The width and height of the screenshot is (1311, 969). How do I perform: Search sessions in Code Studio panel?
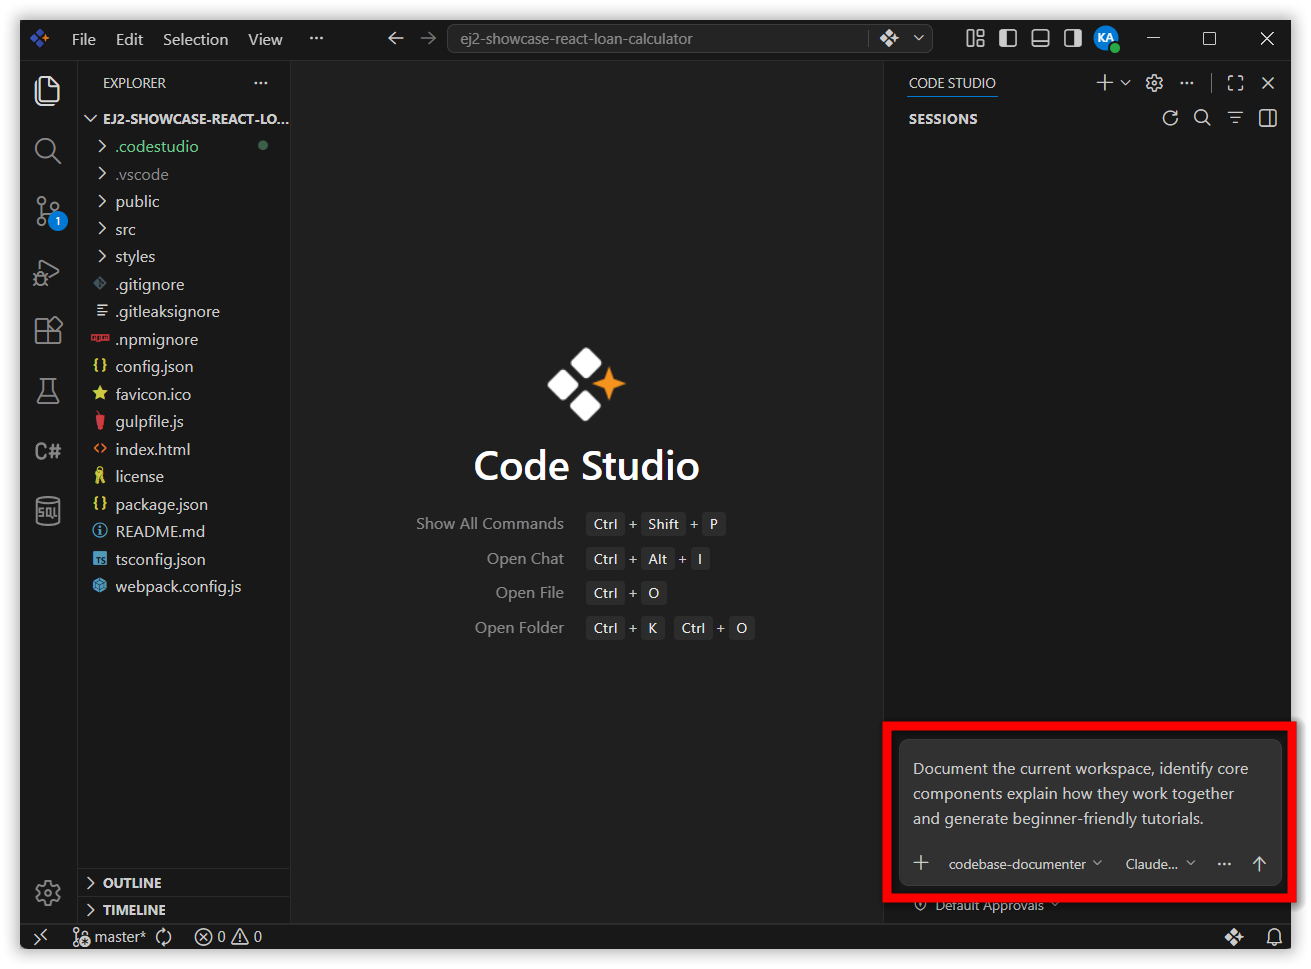click(1202, 118)
